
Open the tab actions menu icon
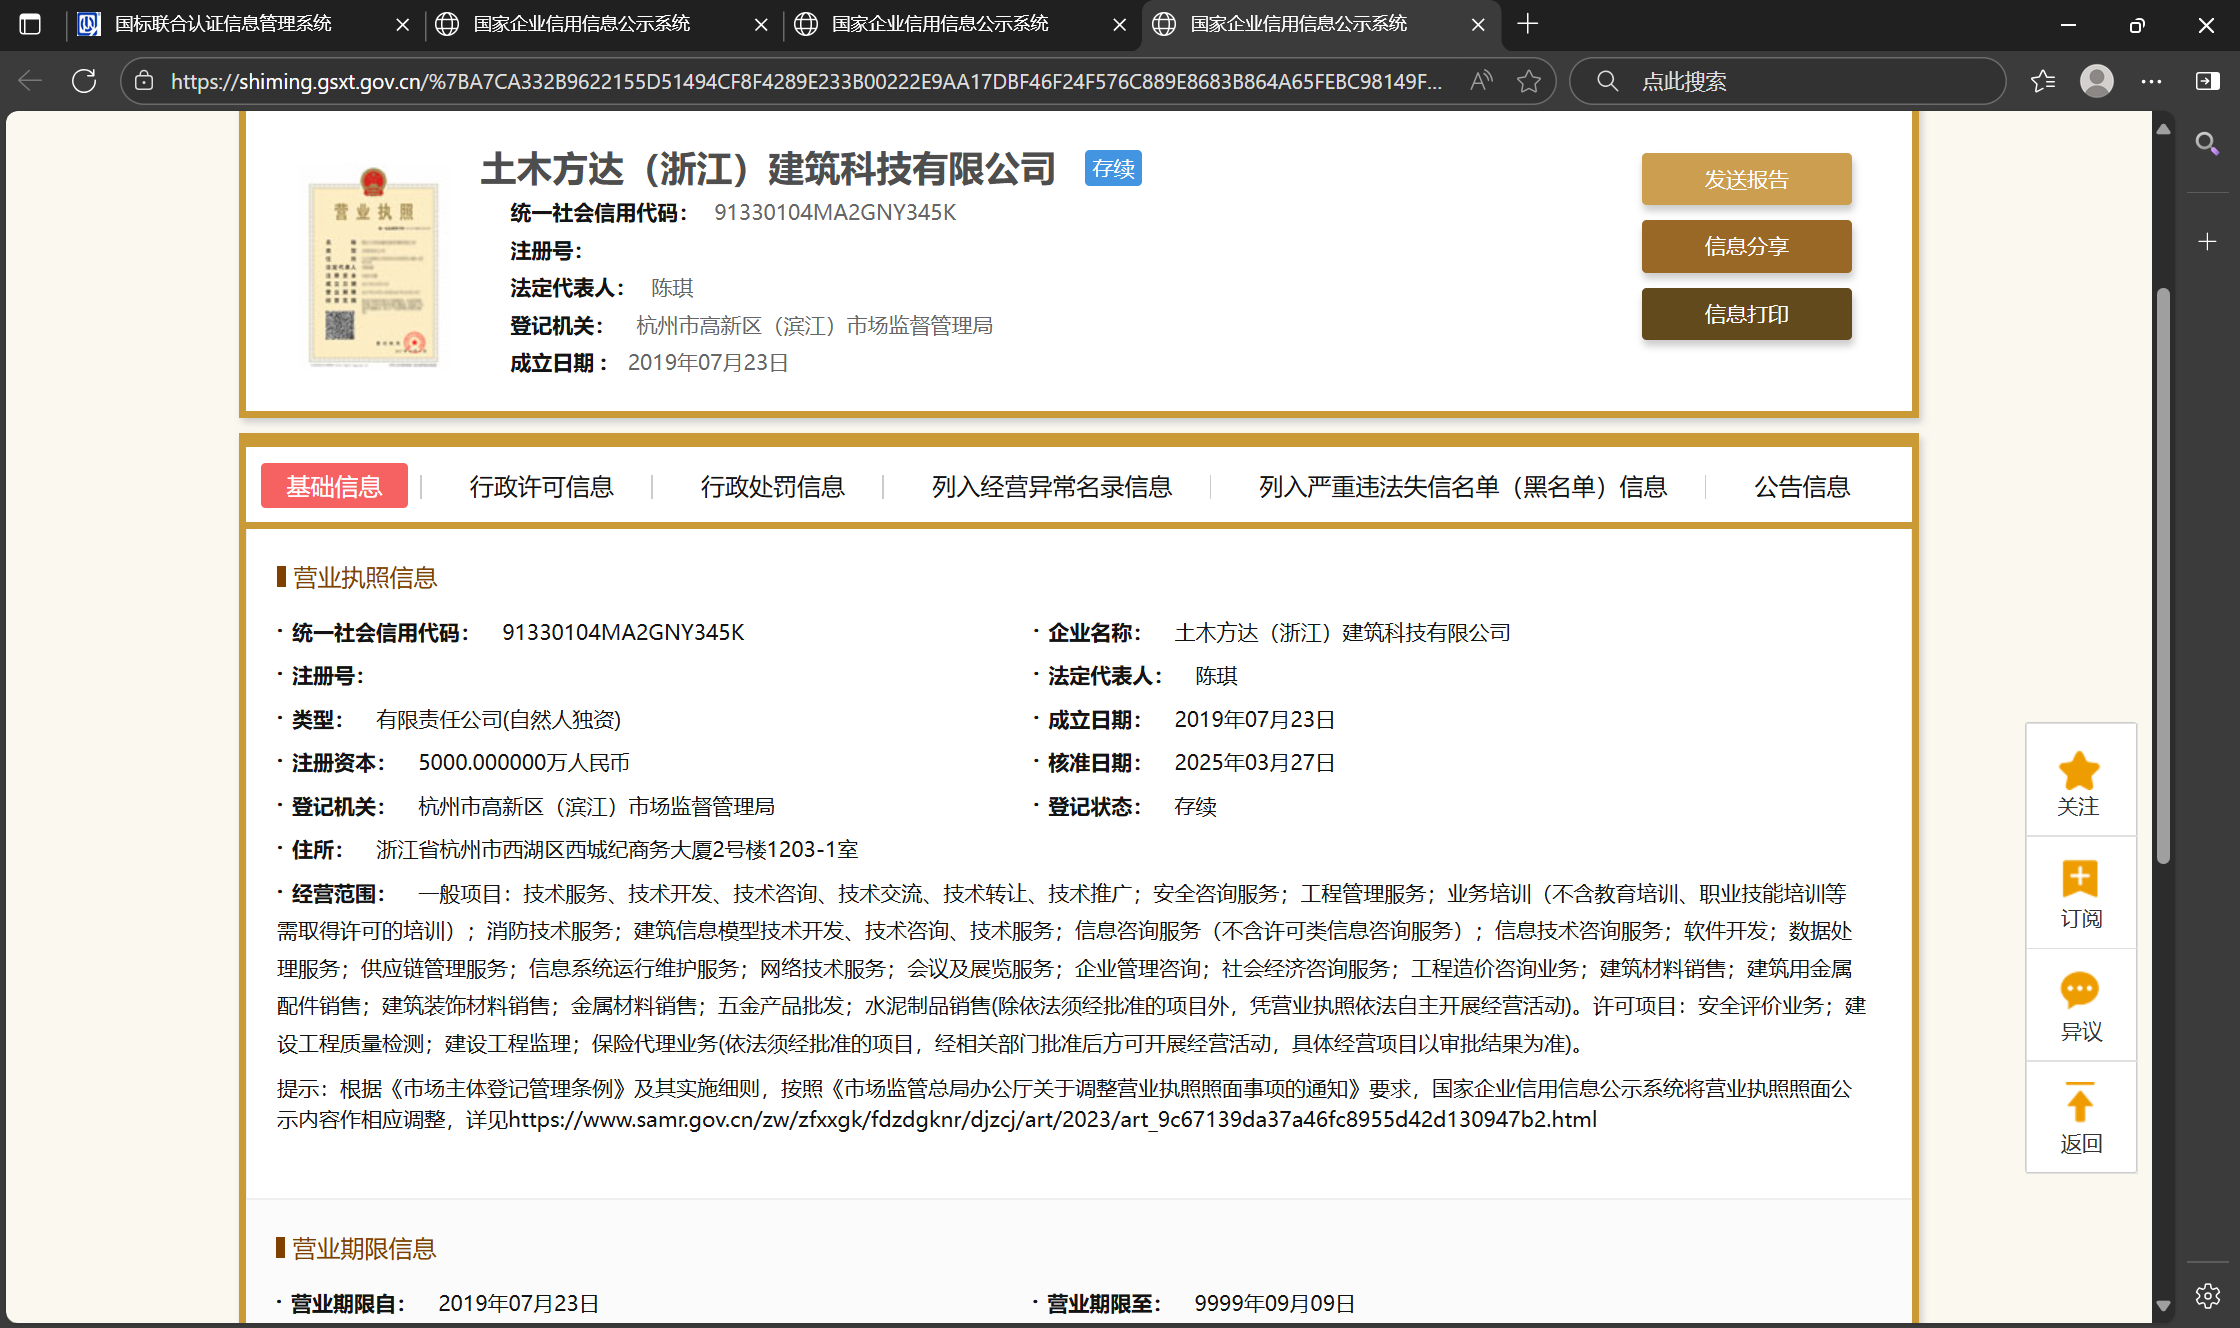coord(30,24)
